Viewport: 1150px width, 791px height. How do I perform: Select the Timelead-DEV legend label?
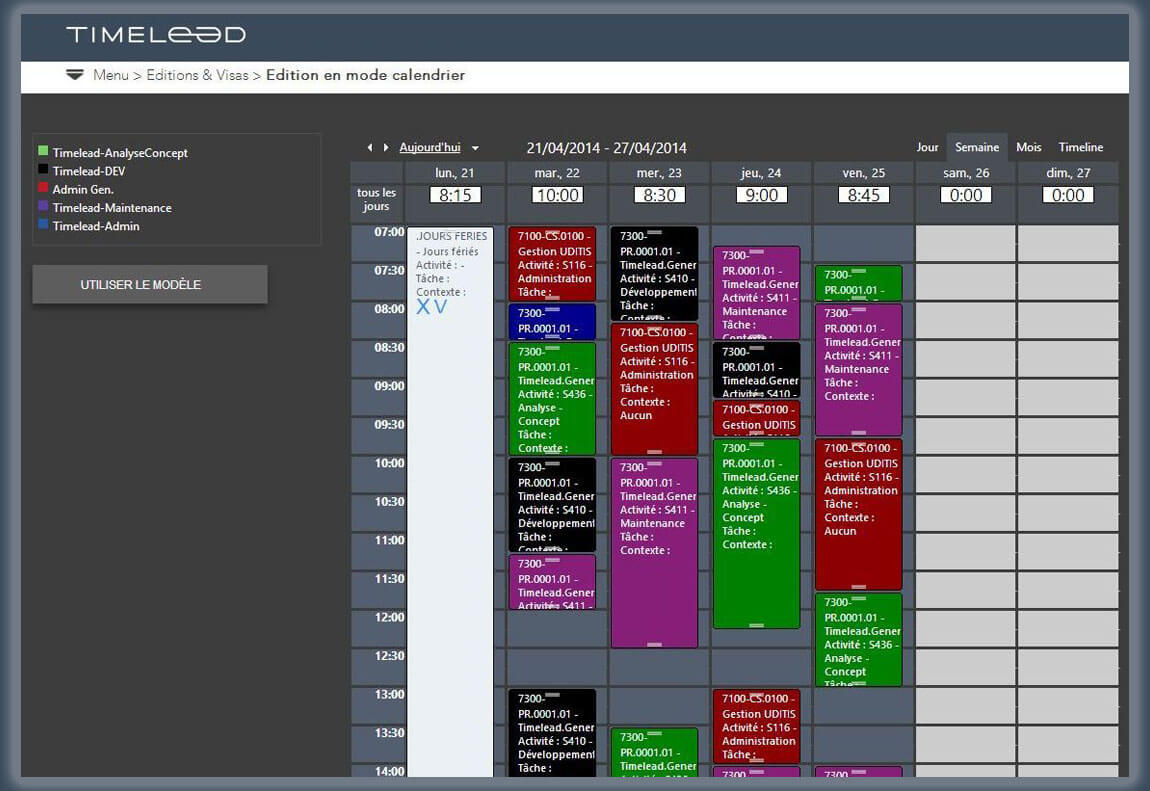click(x=89, y=171)
